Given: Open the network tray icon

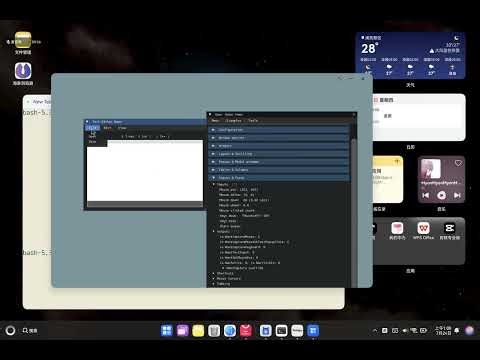Looking at the screenshot, I should coord(414,330).
